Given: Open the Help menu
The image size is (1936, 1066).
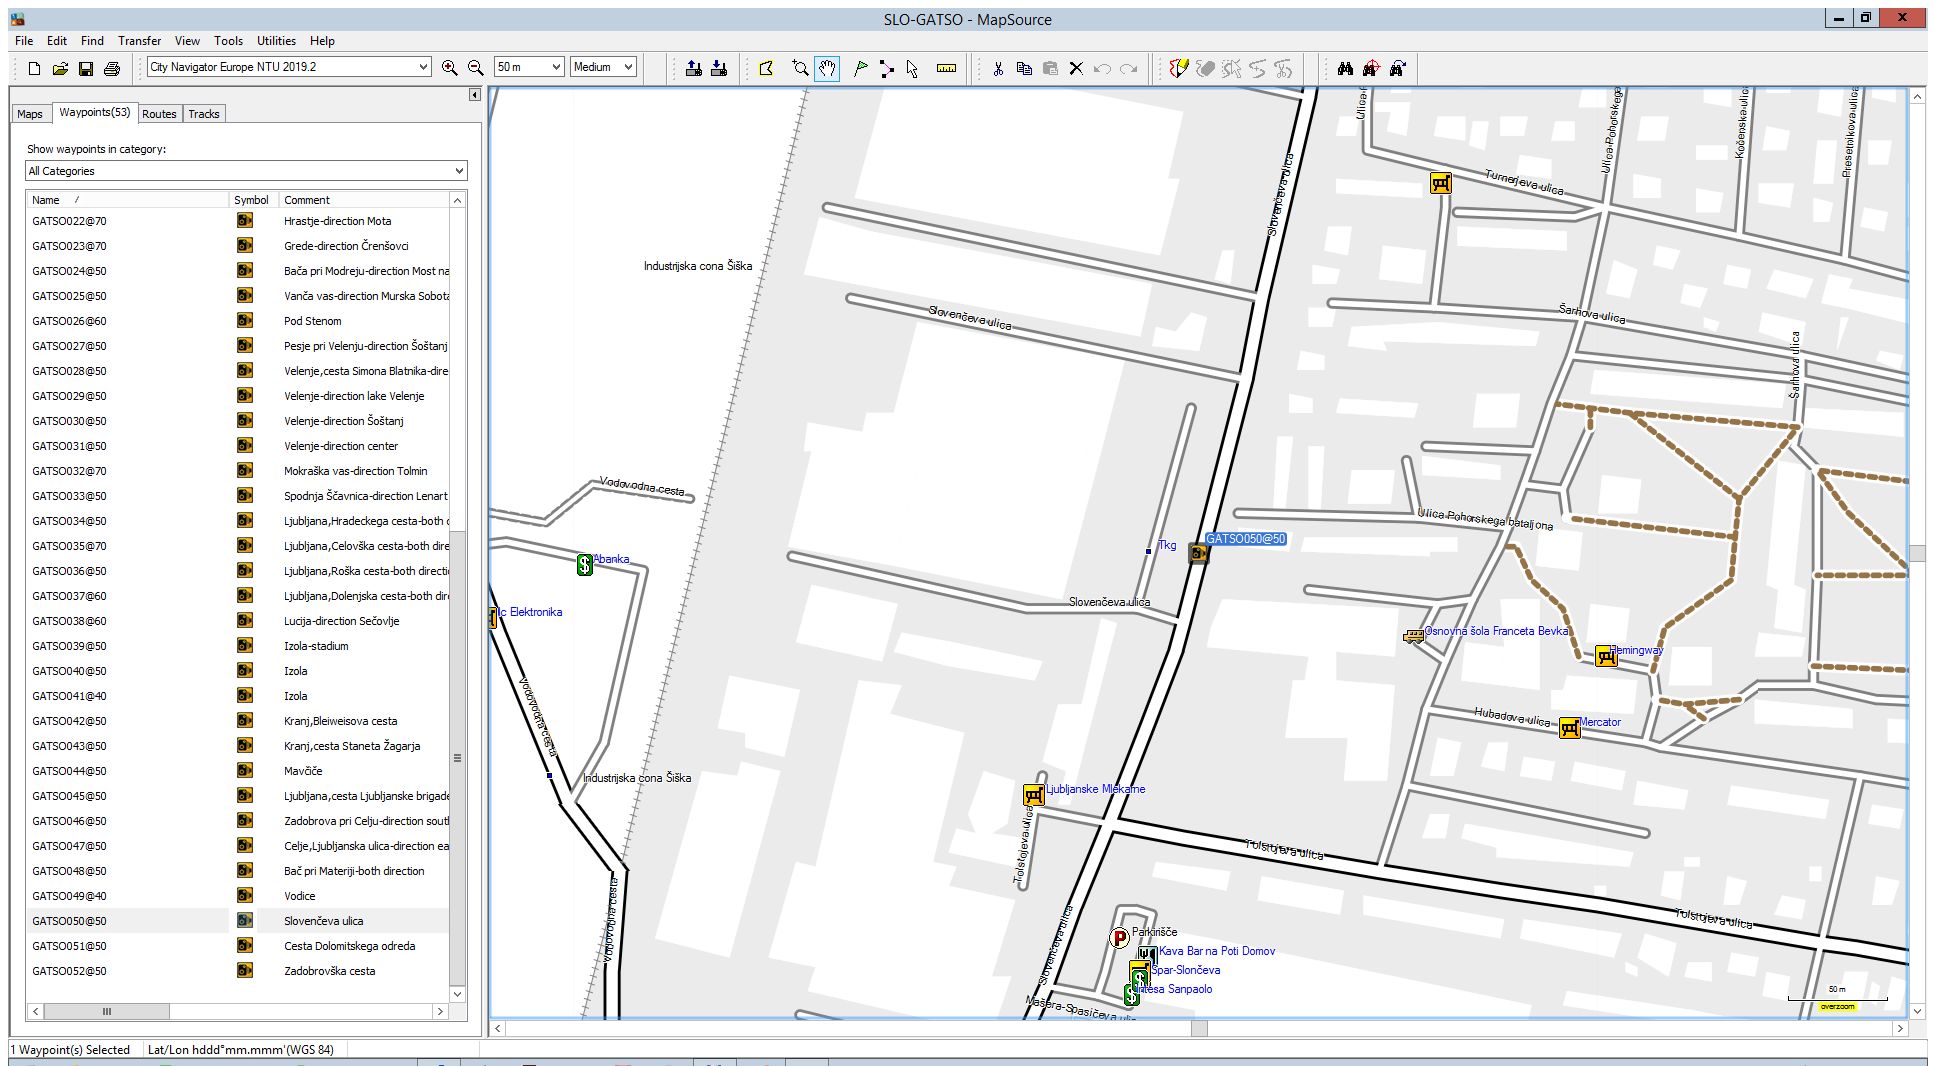Looking at the screenshot, I should tap(322, 41).
